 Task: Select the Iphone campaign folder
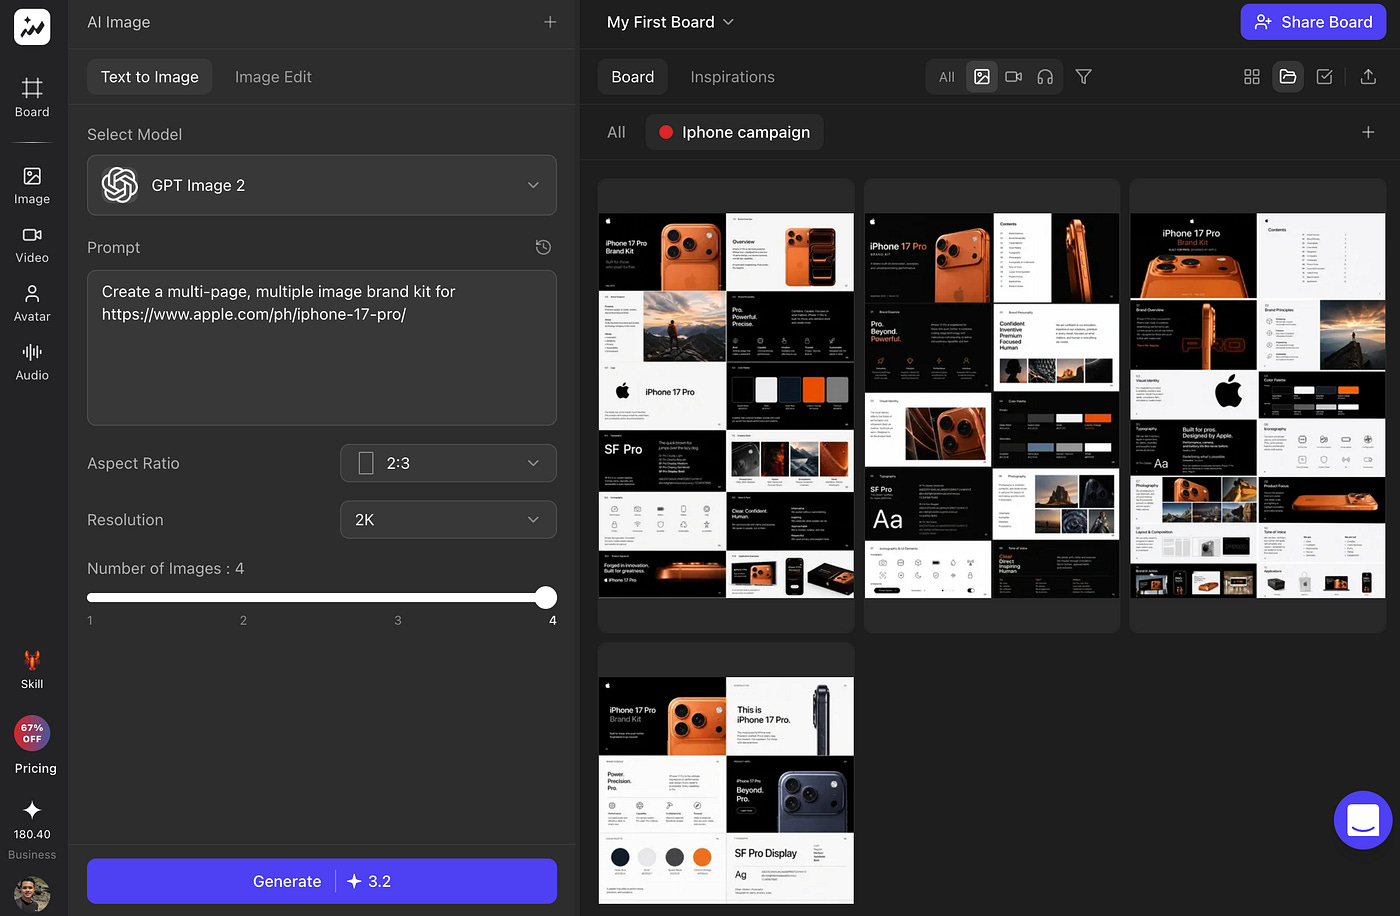tap(735, 132)
